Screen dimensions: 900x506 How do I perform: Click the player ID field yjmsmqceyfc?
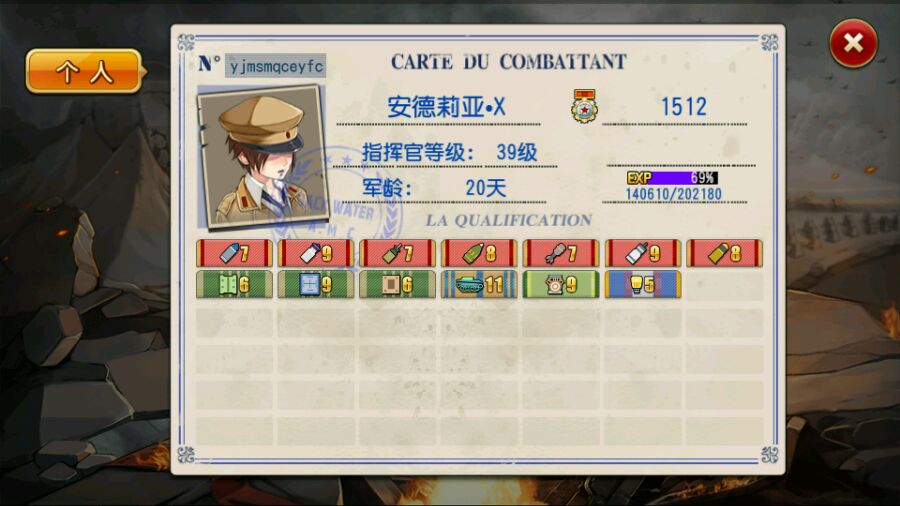276,66
